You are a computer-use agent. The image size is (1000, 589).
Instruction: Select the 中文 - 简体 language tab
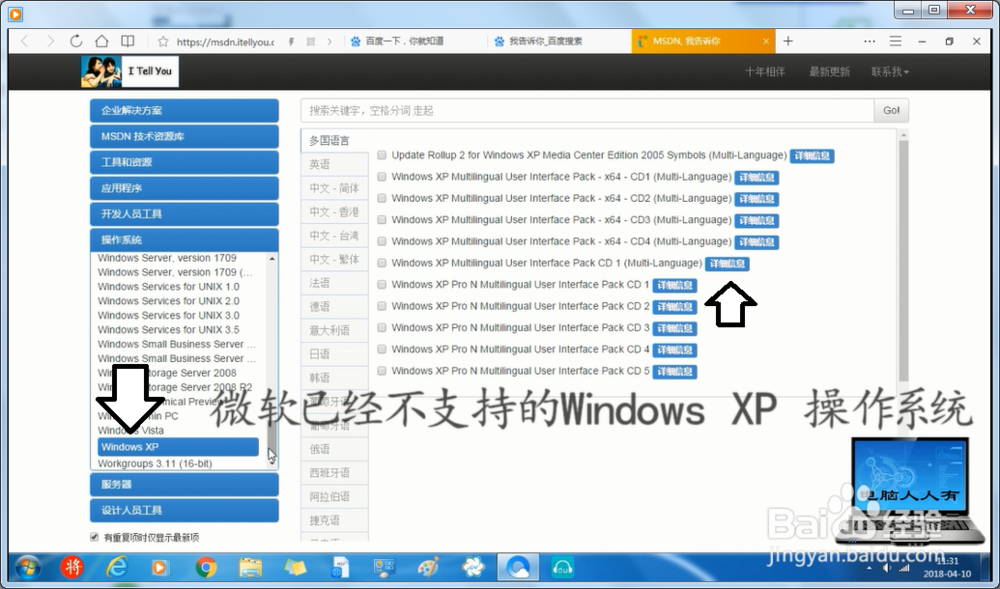[334, 188]
